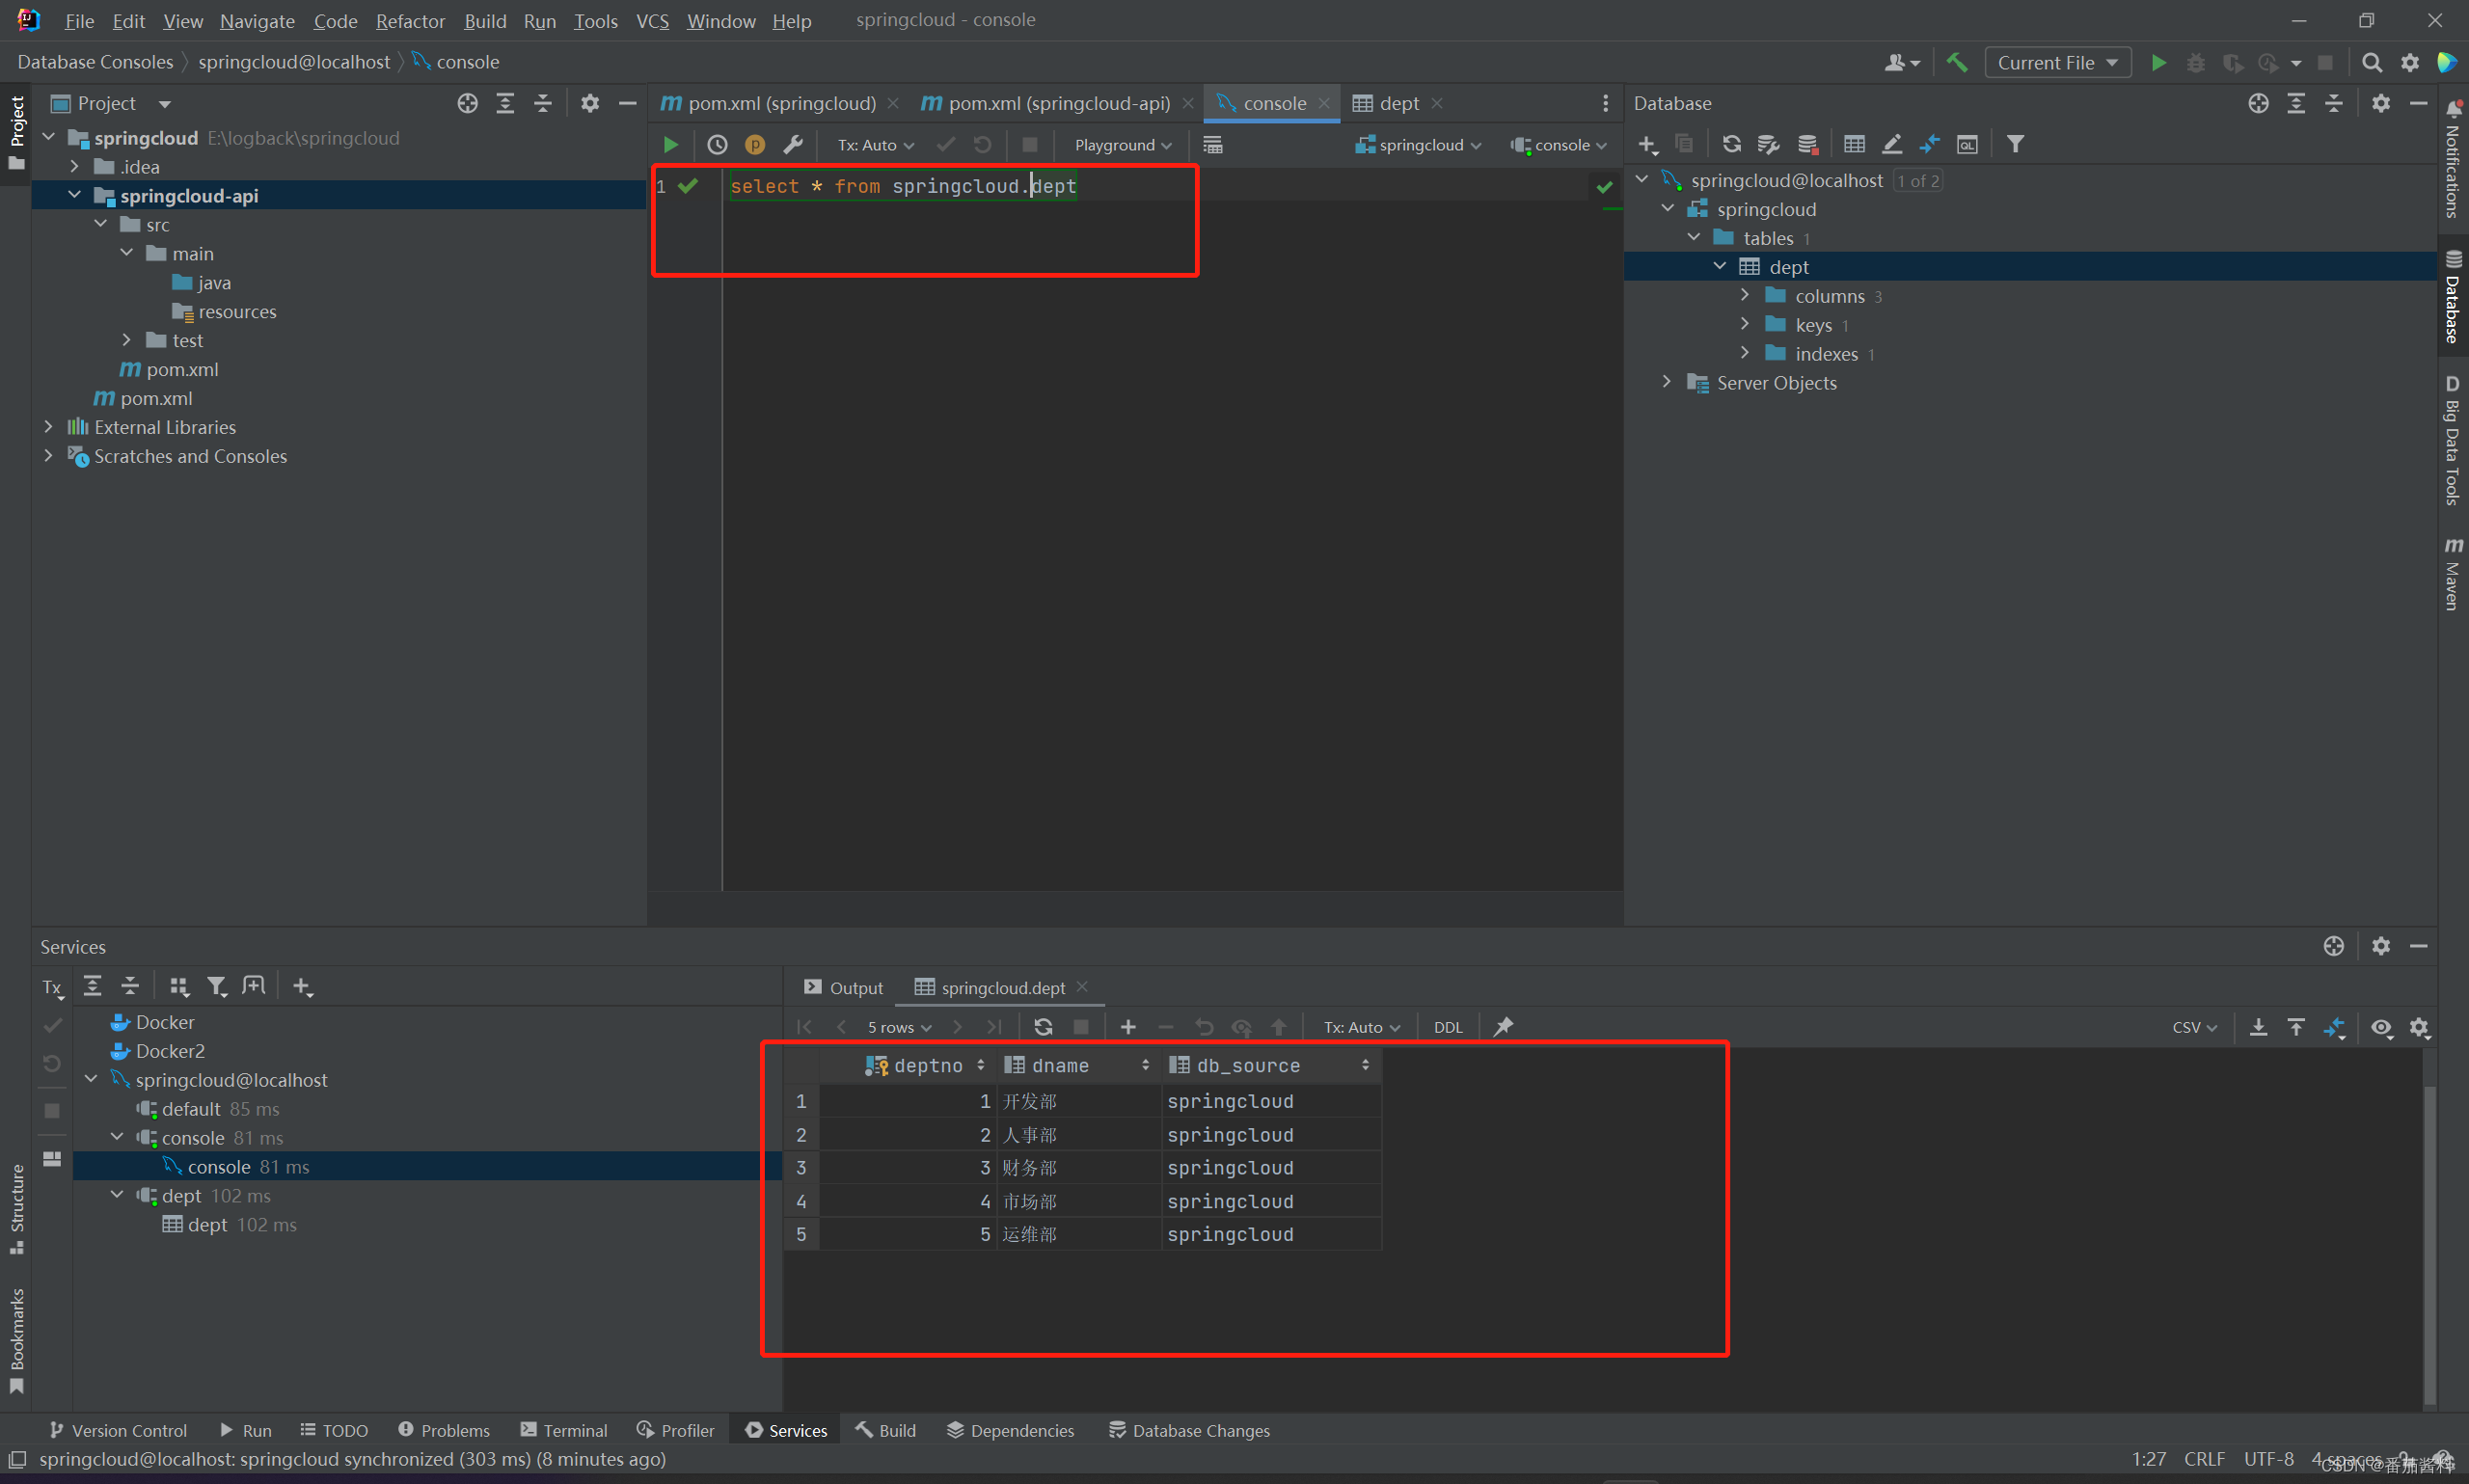Click the Add new row icon in results

(1128, 1026)
